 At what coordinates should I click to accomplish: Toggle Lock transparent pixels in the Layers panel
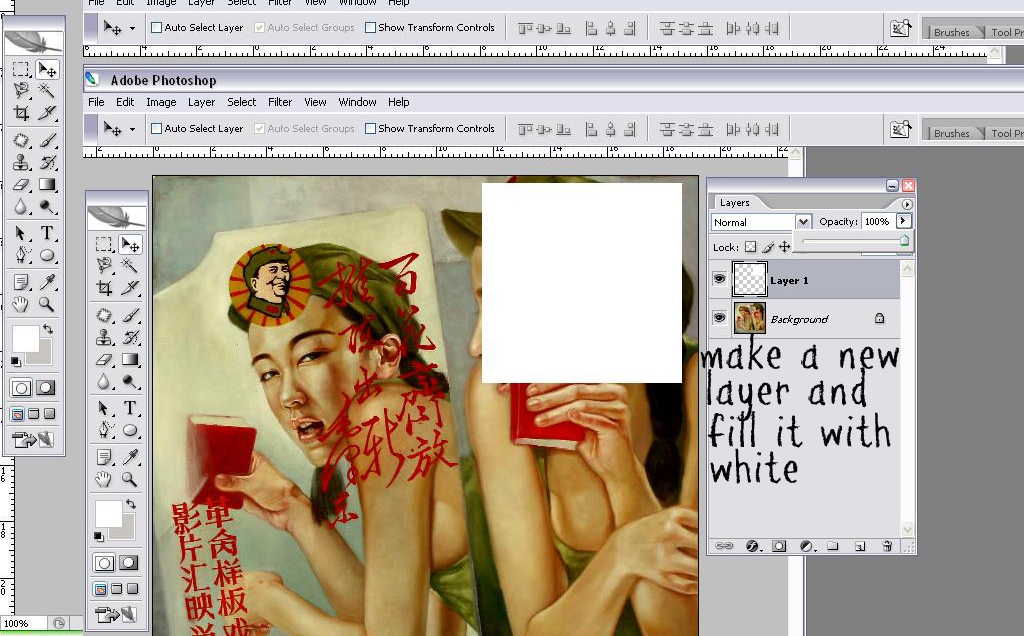click(x=750, y=247)
